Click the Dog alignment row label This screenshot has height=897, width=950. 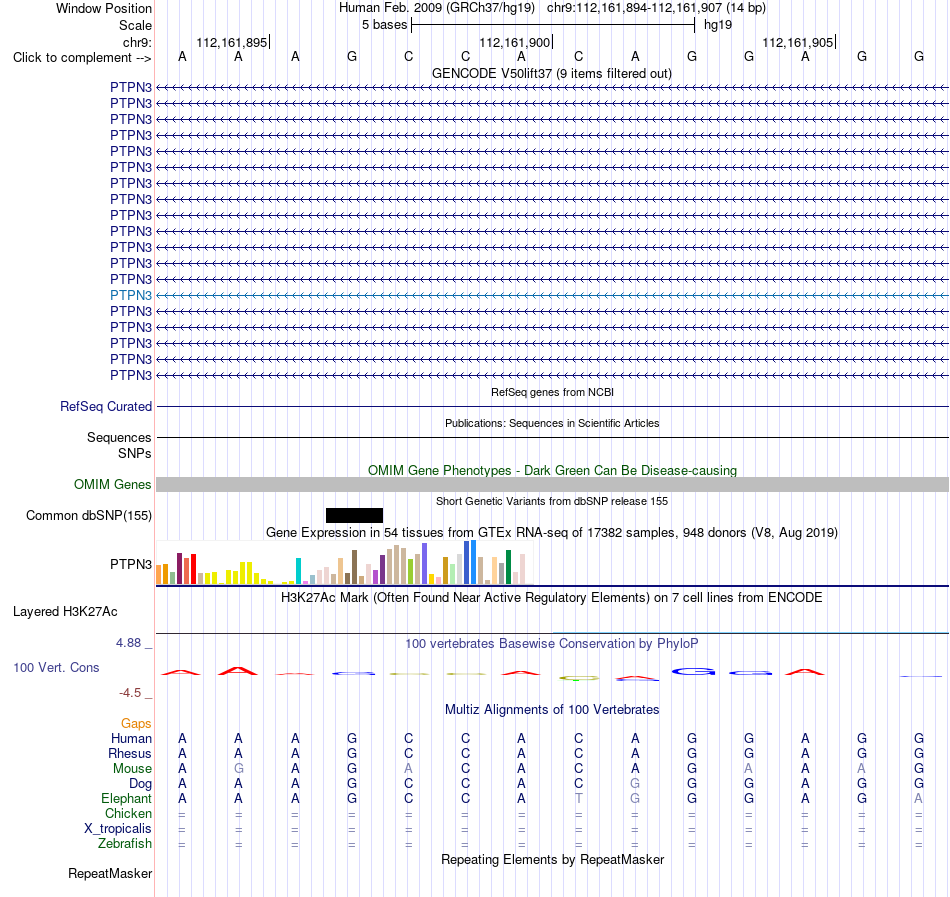pos(140,784)
